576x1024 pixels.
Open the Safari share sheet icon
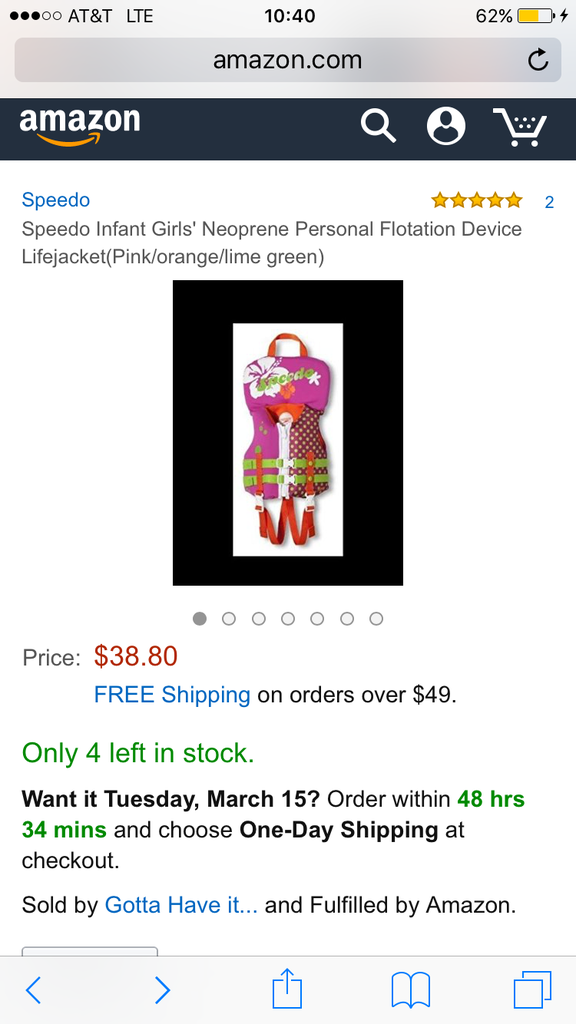[x=287, y=988]
